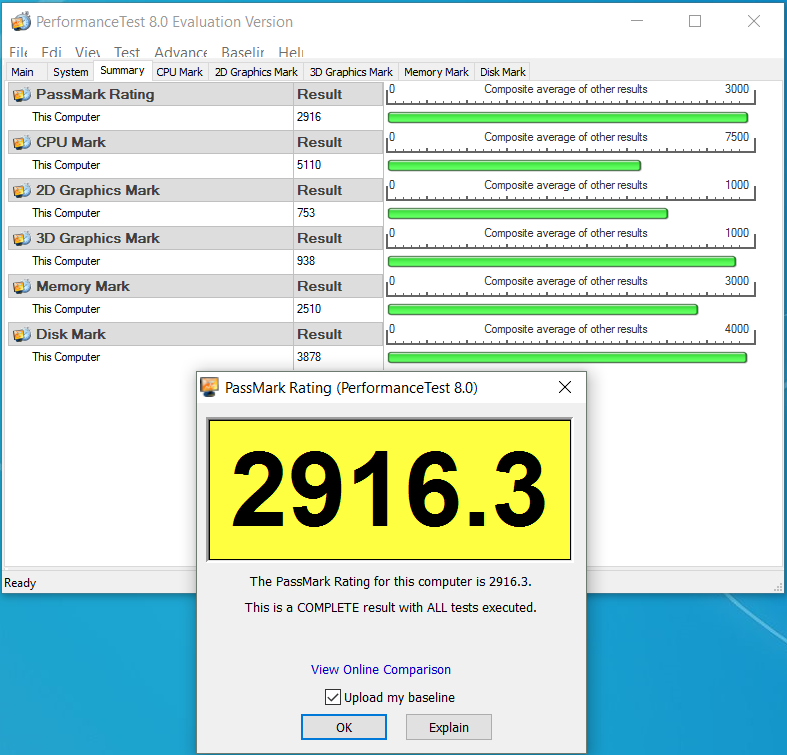Click the CPU Mark header text

point(71,143)
